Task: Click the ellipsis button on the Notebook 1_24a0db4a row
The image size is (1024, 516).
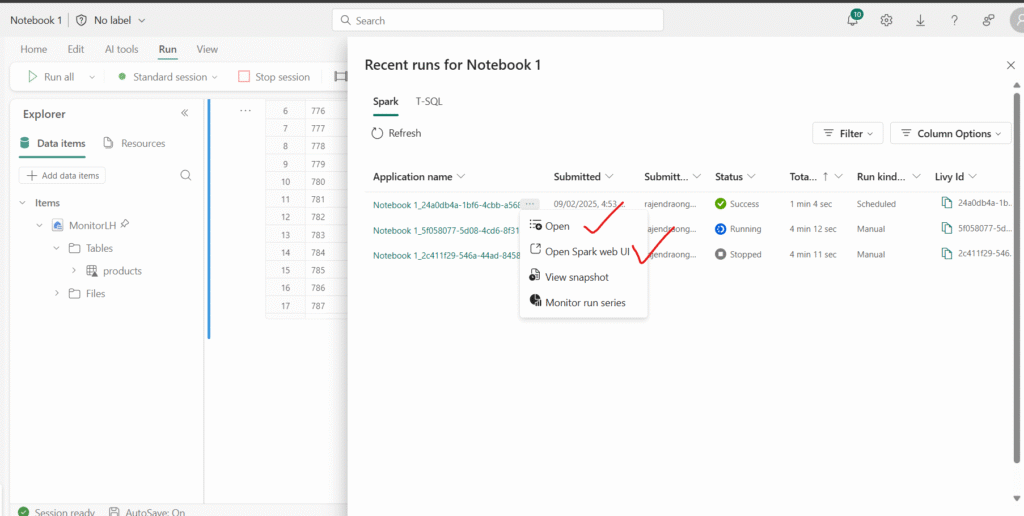Action: pyautogui.click(x=530, y=204)
